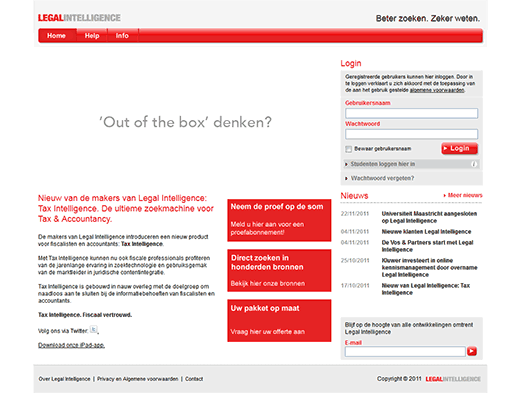Screen dimensions: 520x393
Task: Expand Wachtwoord vergeten?
Action: point(382,178)
